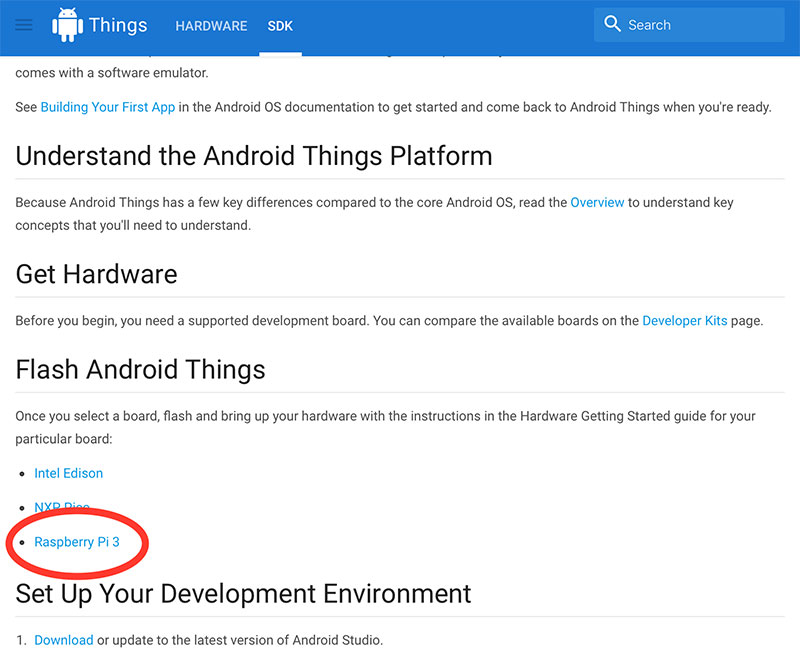Open the Developer Kits page link
The width and height of the screenshot is (800, 658).
point(685,321)
